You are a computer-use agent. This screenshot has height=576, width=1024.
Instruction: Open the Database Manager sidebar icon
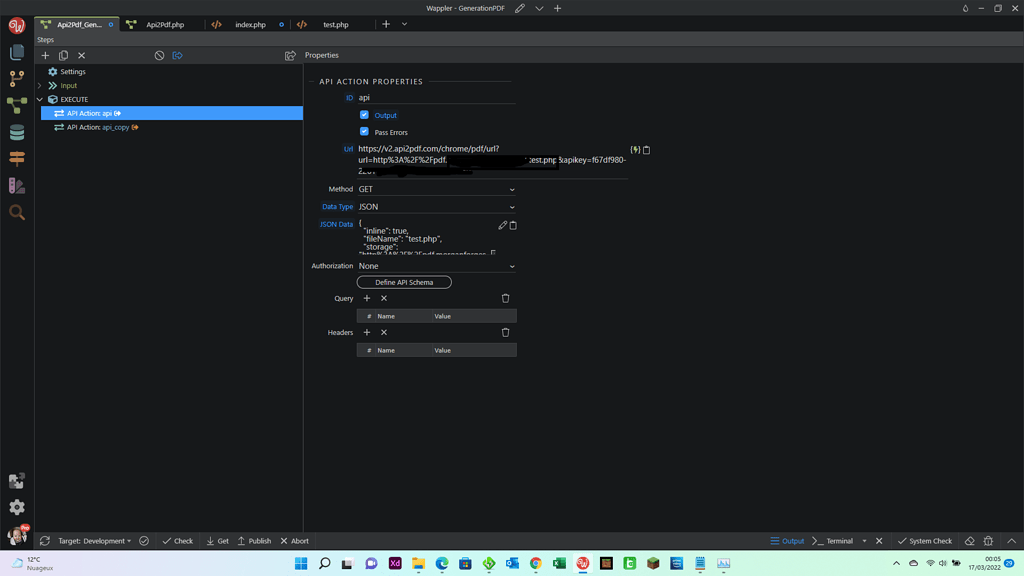(x=17, y=132)
